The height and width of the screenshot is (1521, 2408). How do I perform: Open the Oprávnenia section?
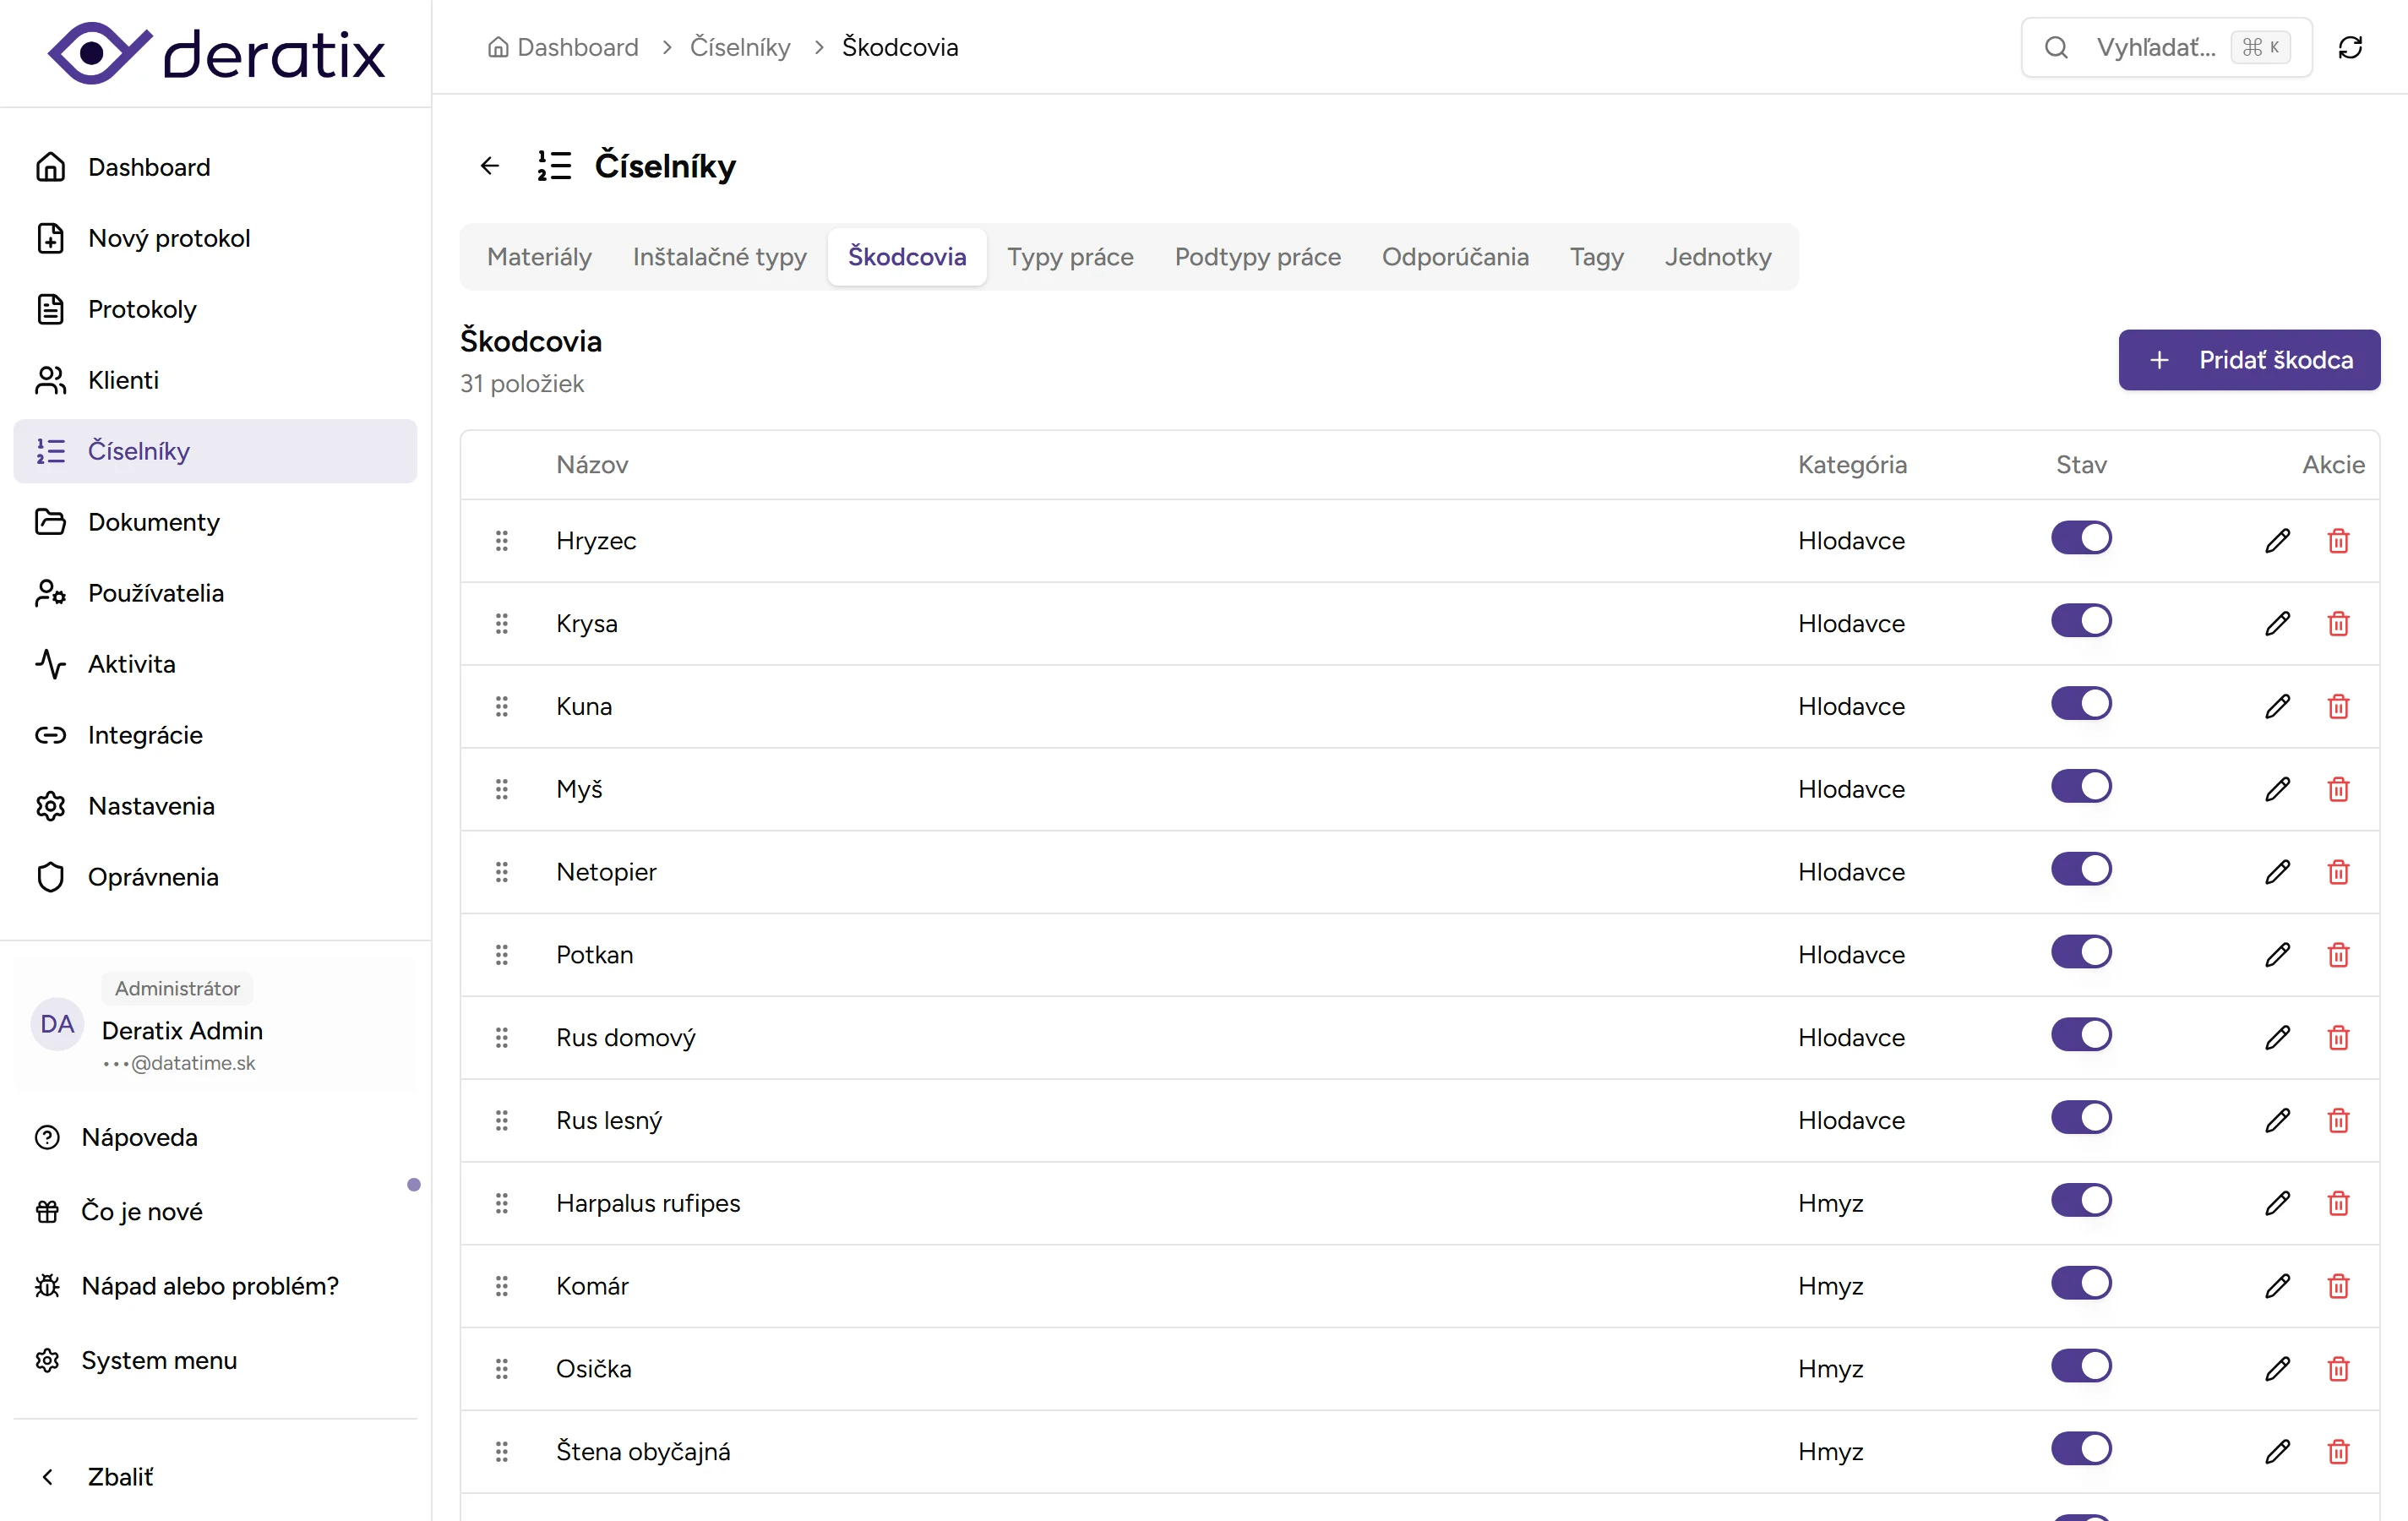153,877
